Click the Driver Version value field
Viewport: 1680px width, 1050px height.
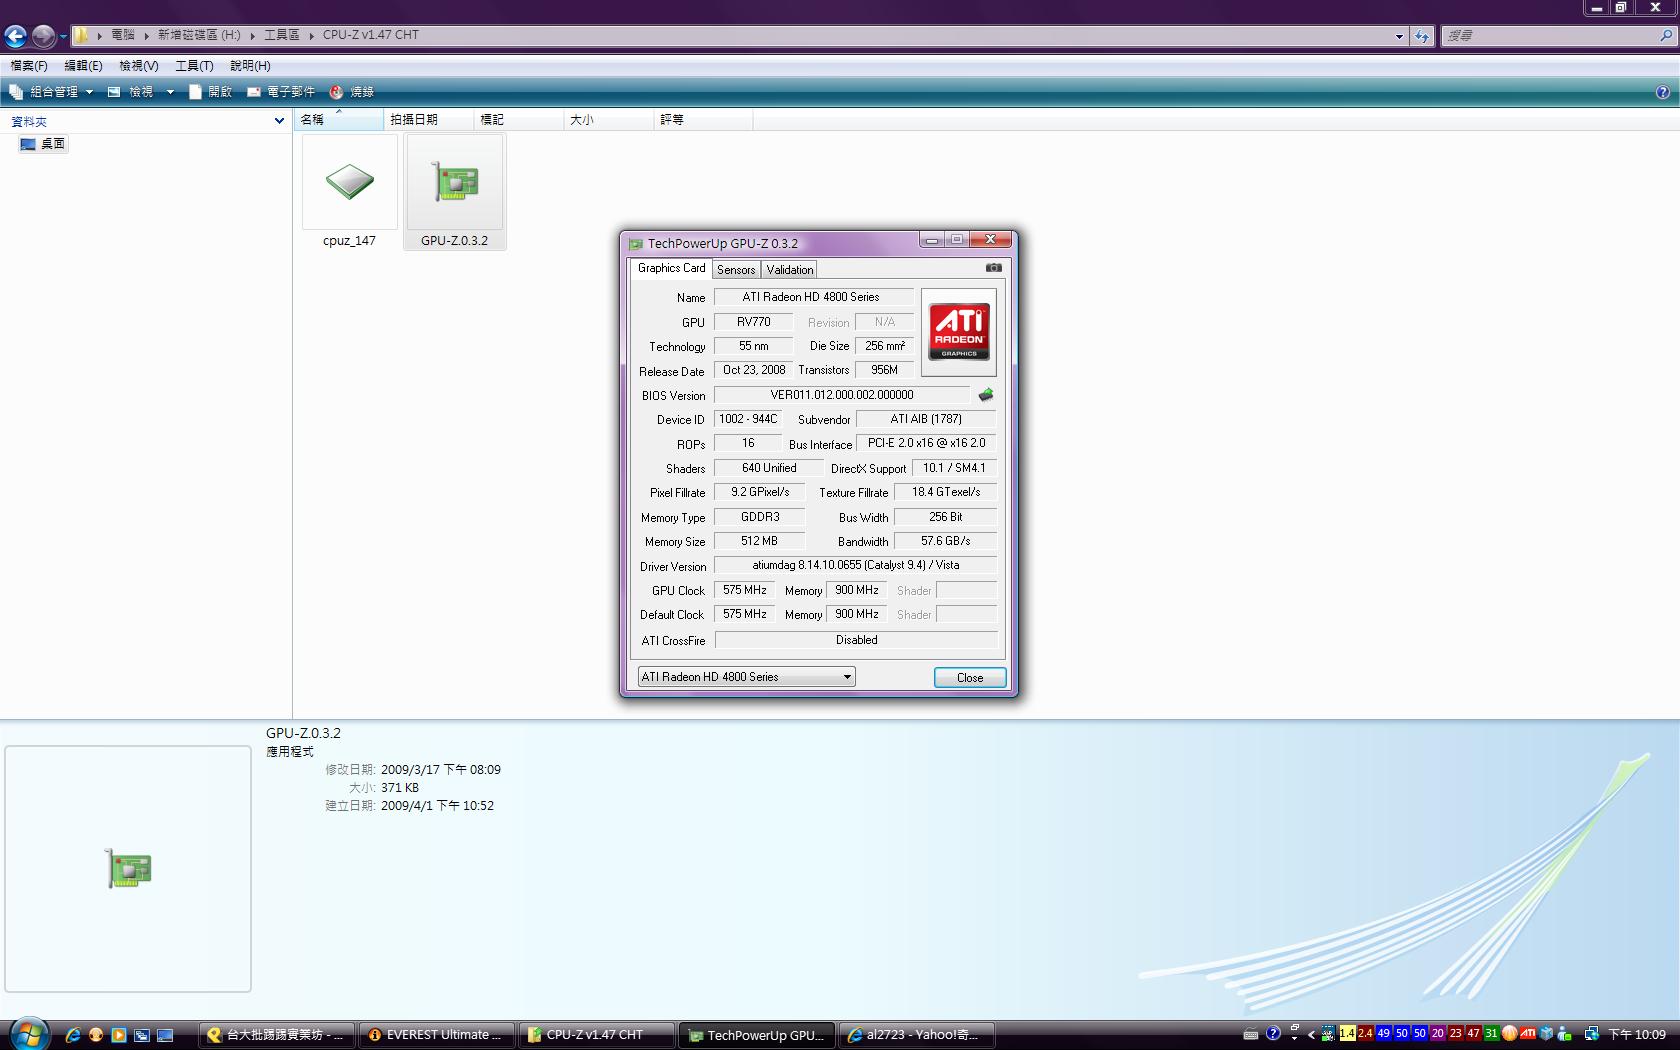point(855,565)
